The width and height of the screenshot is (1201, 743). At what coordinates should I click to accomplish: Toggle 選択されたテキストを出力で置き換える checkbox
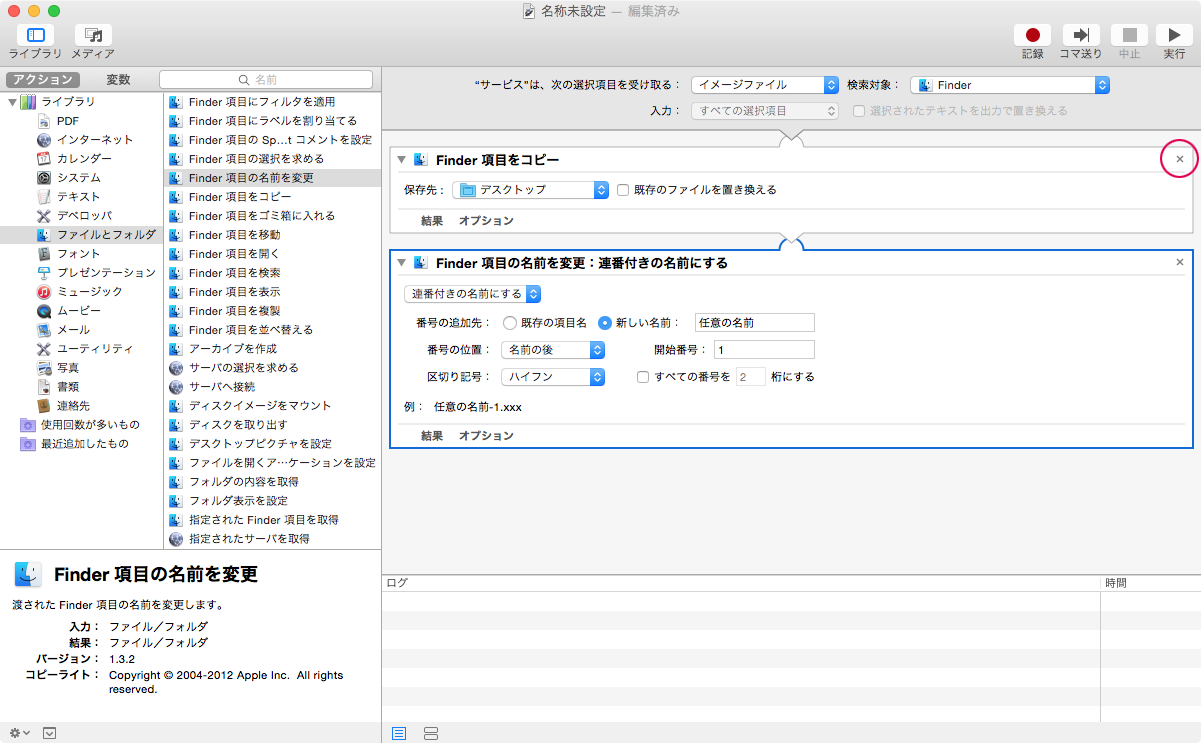(859, 111)
